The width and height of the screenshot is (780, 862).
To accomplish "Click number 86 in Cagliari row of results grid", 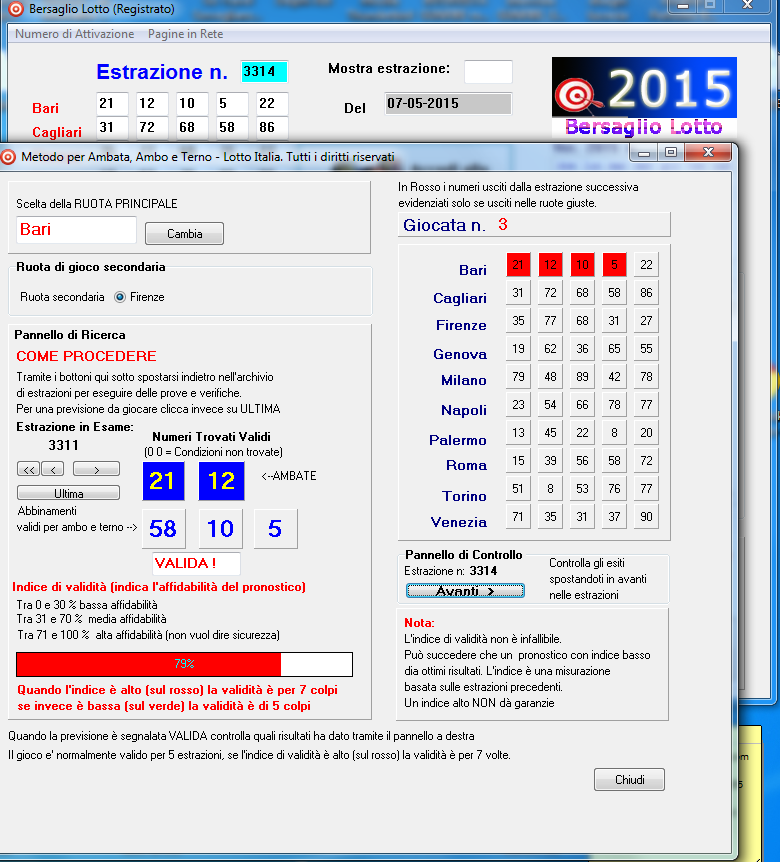I will point(646,293).
